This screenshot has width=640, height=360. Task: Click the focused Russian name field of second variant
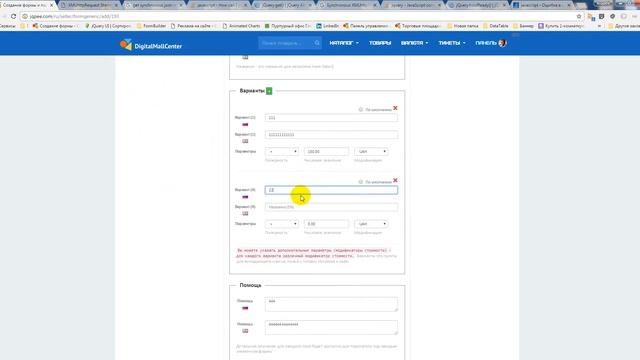(x=331, y=190)
